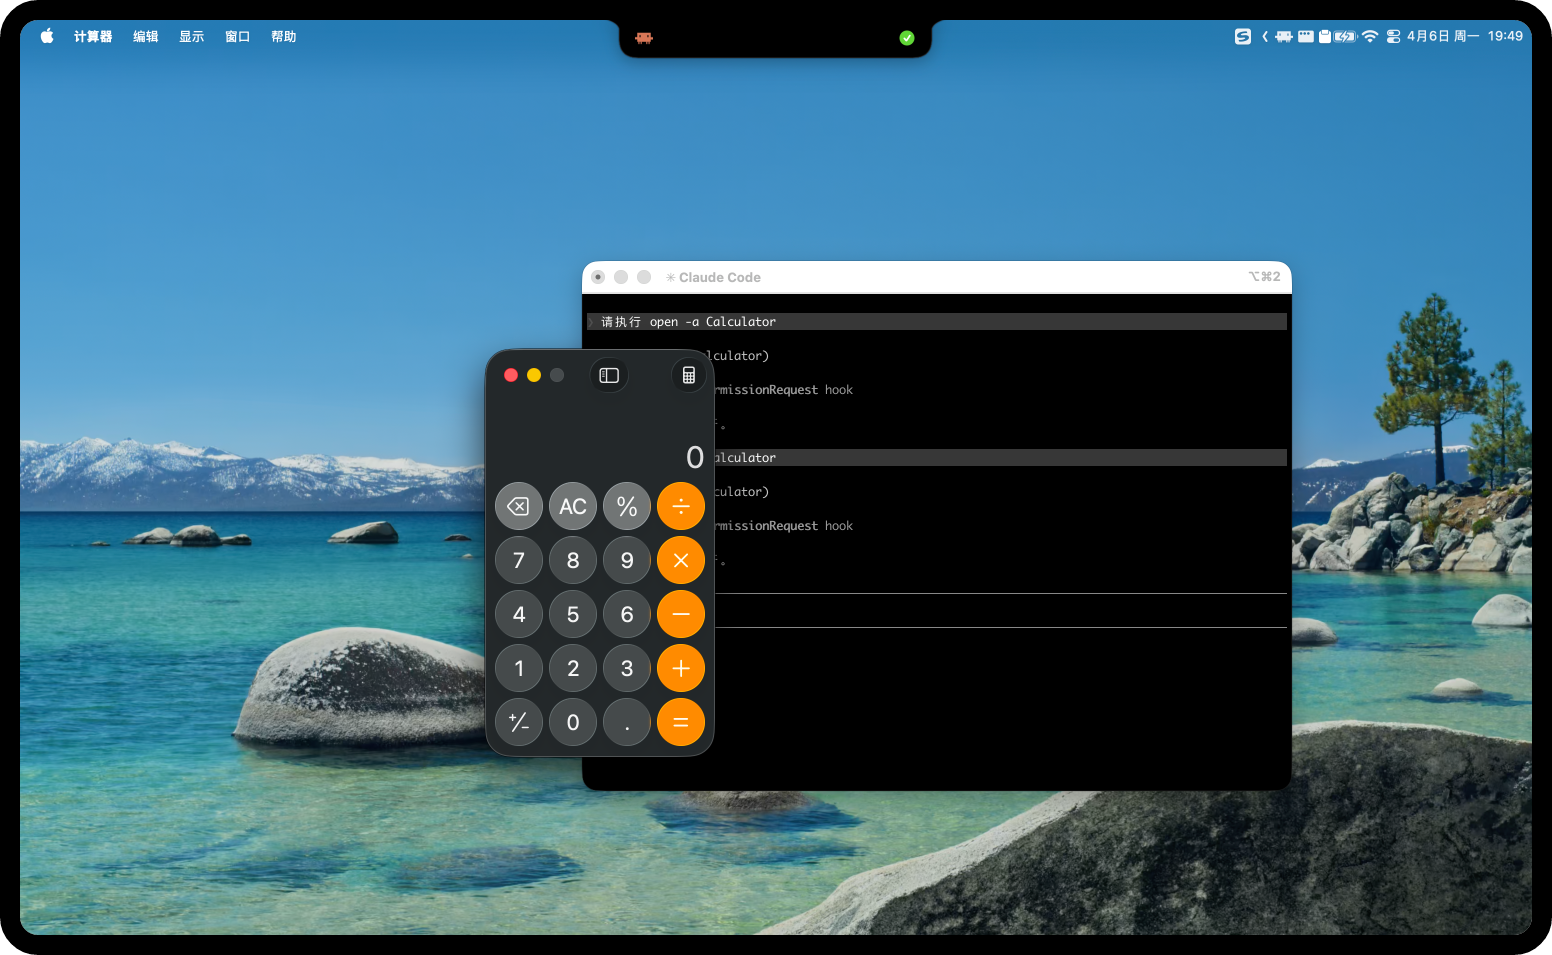Click the divide operator key

coord(681,506)
